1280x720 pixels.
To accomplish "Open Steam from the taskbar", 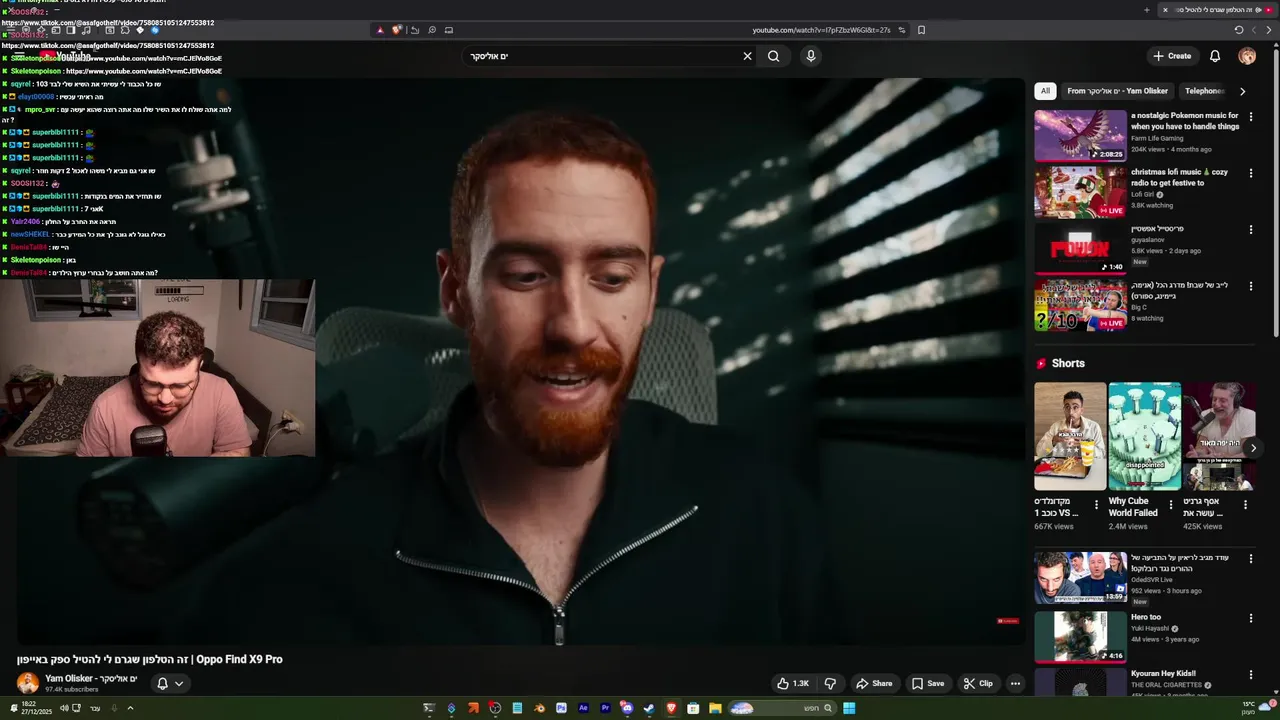I will coord(649,708).
